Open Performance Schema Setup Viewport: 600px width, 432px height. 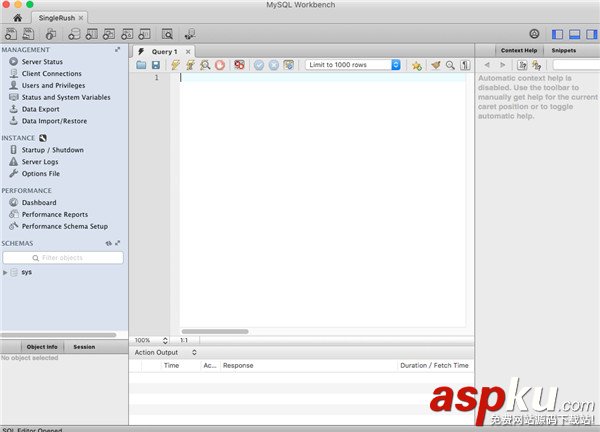(x=65, y=226)
